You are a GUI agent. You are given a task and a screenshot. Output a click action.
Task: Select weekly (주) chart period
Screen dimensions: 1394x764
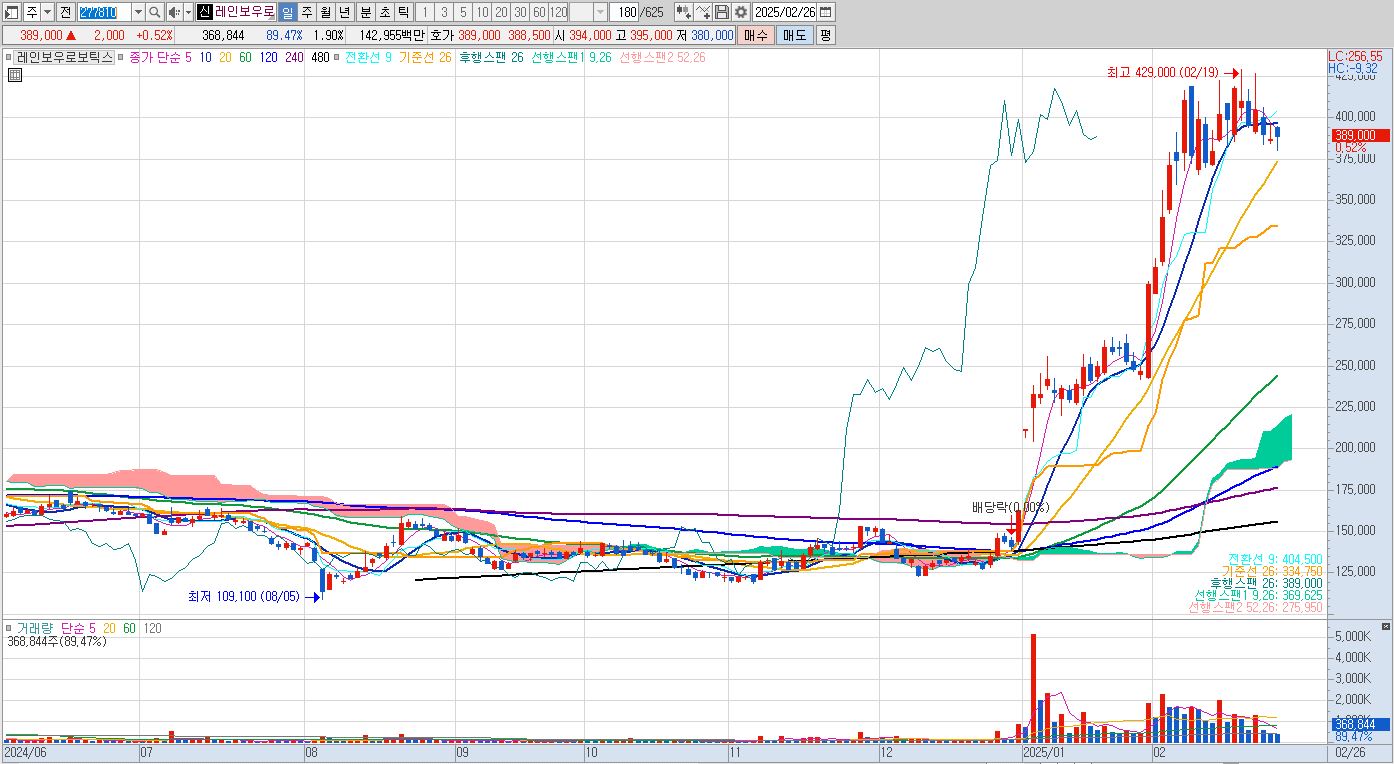pyautogui.click(x=306, y=12)
